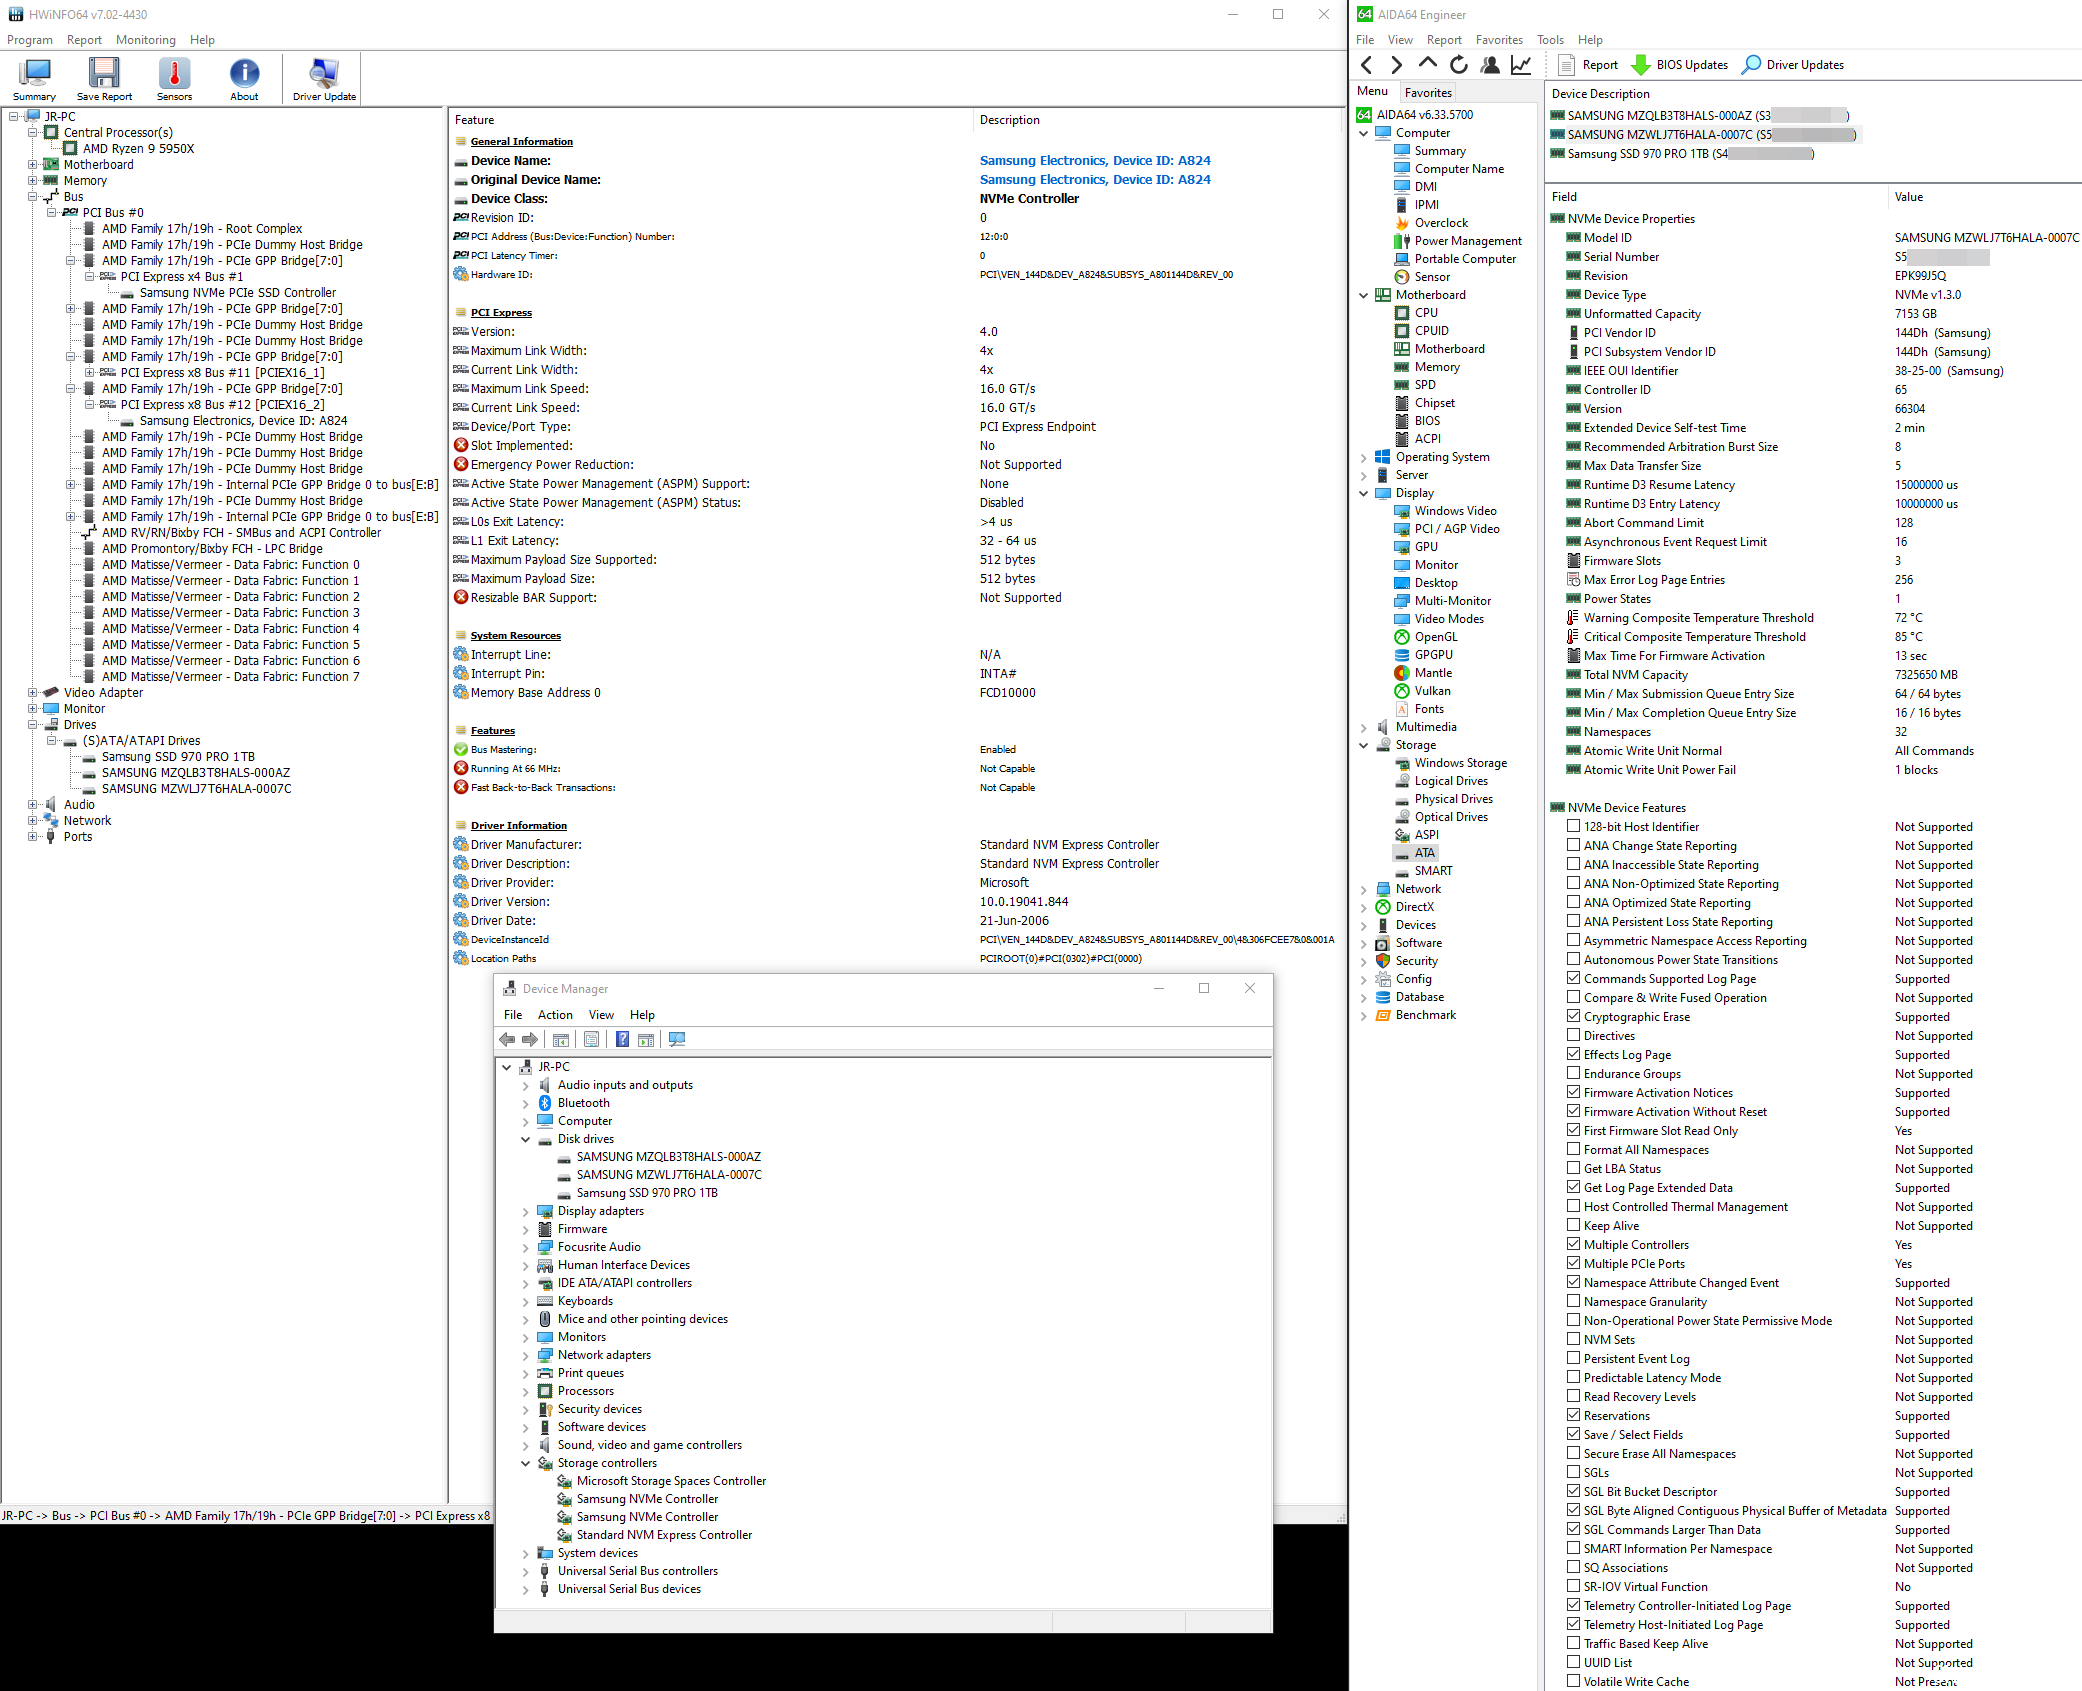Collapse Storage controllers in Device Manager
This screenshot has height=1691, width=2082.
(x=526, y=1463)
